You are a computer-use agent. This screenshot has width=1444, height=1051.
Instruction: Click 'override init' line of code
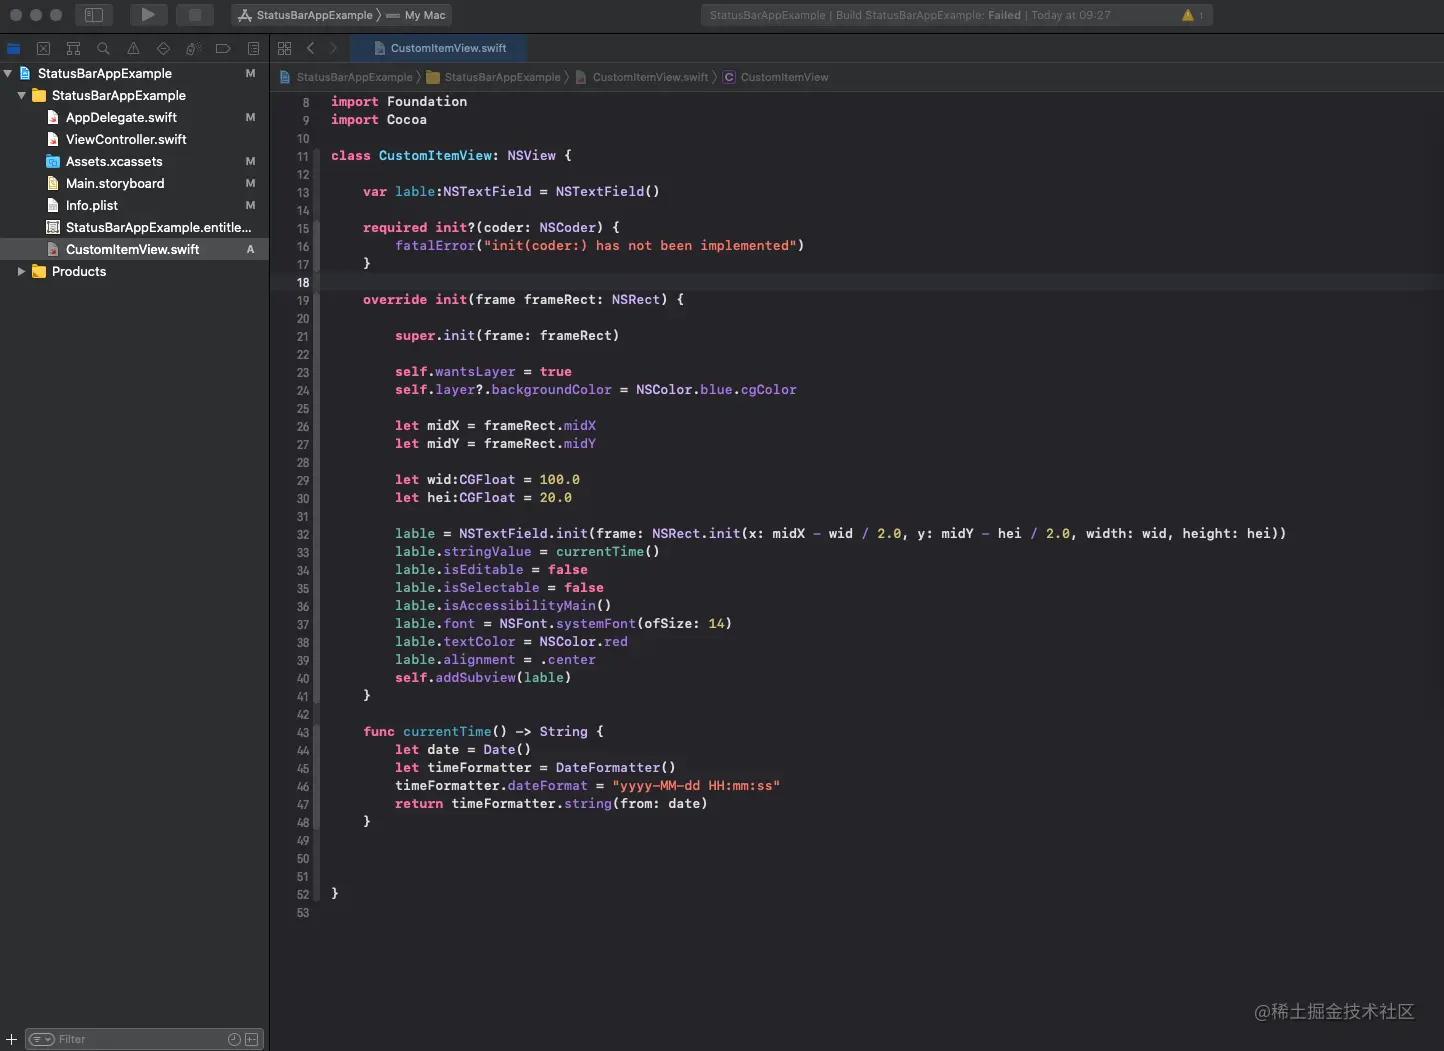pyautogui.click(x=523, y=299)
